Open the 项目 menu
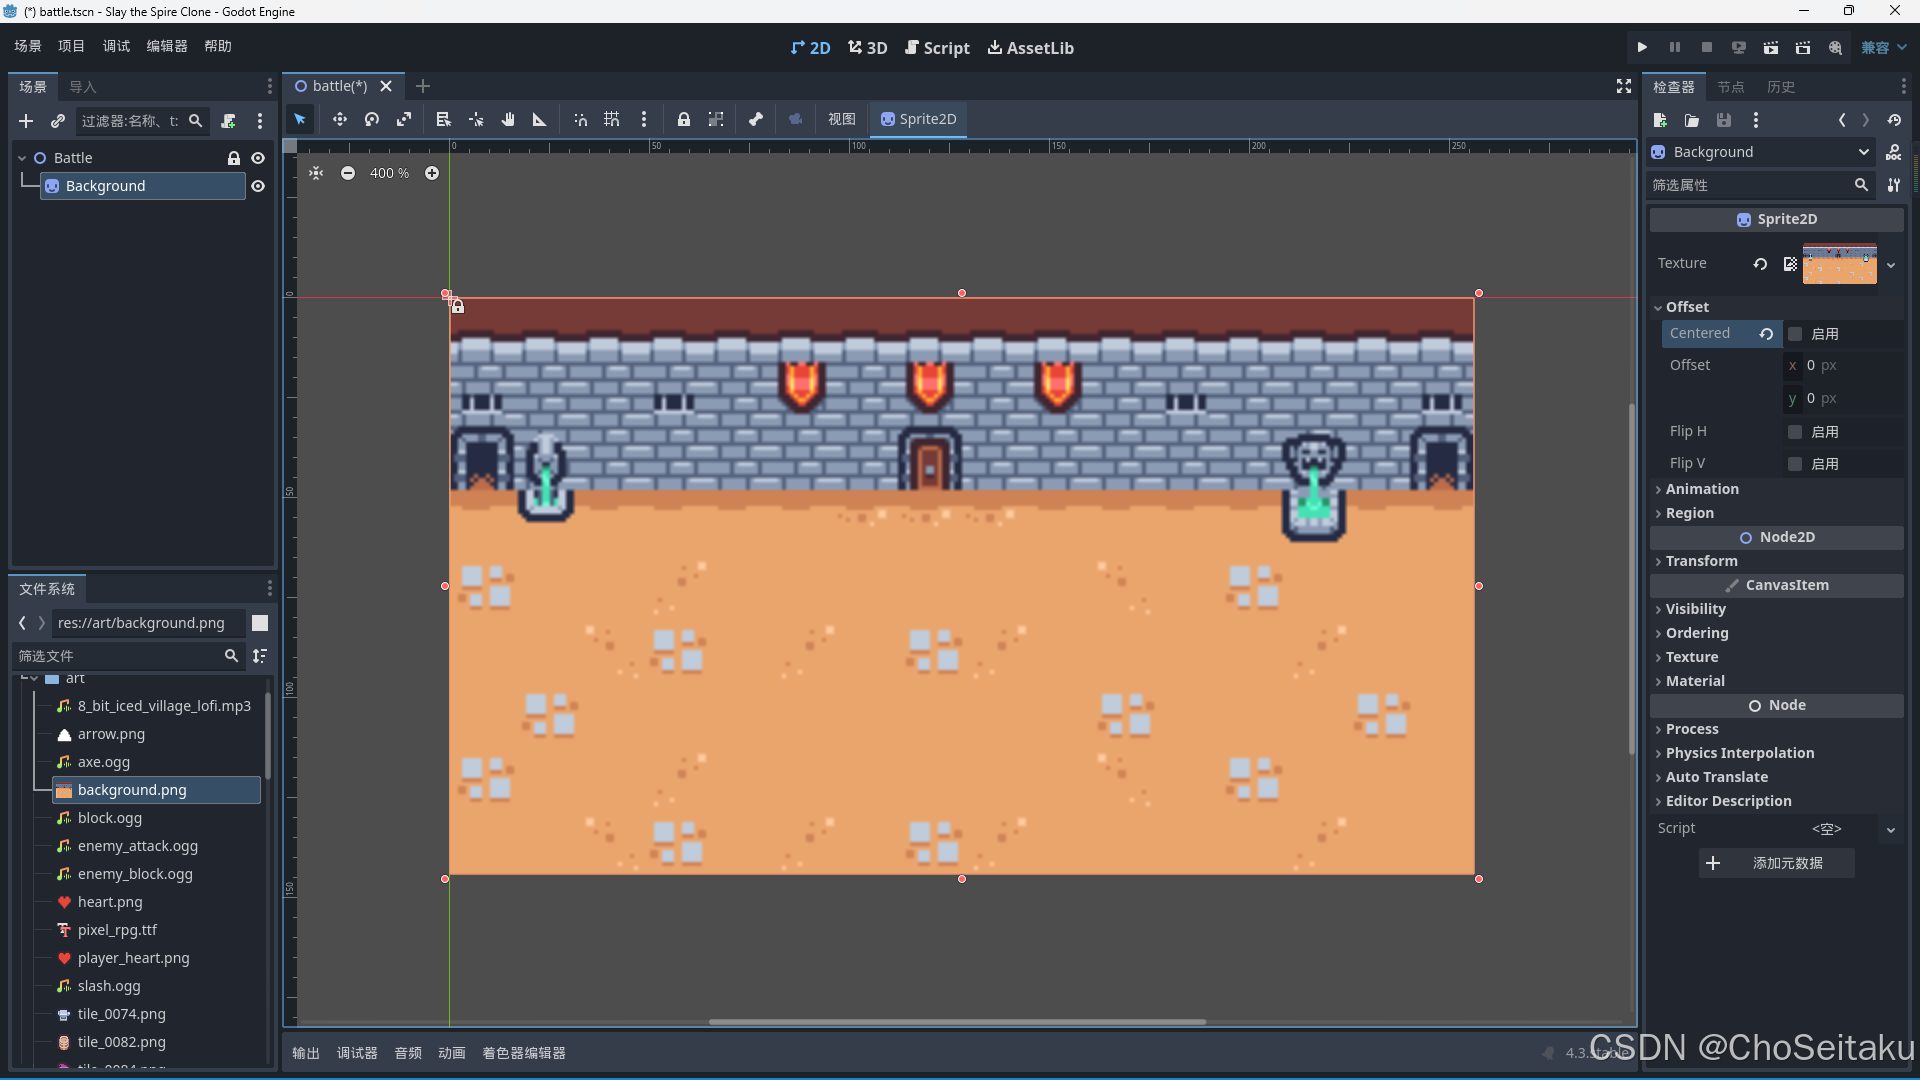 click(x=72, y=46)
